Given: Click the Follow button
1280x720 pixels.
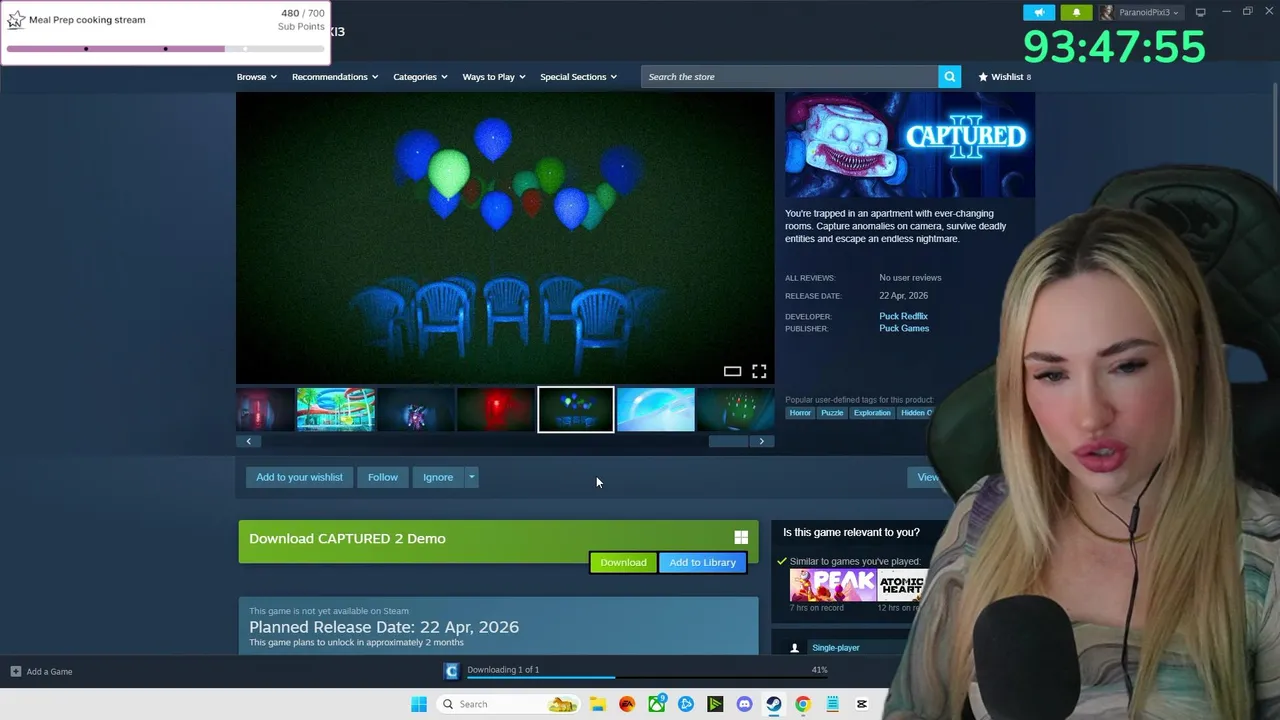Looking at the screenshot, I should tap(382, 477).
